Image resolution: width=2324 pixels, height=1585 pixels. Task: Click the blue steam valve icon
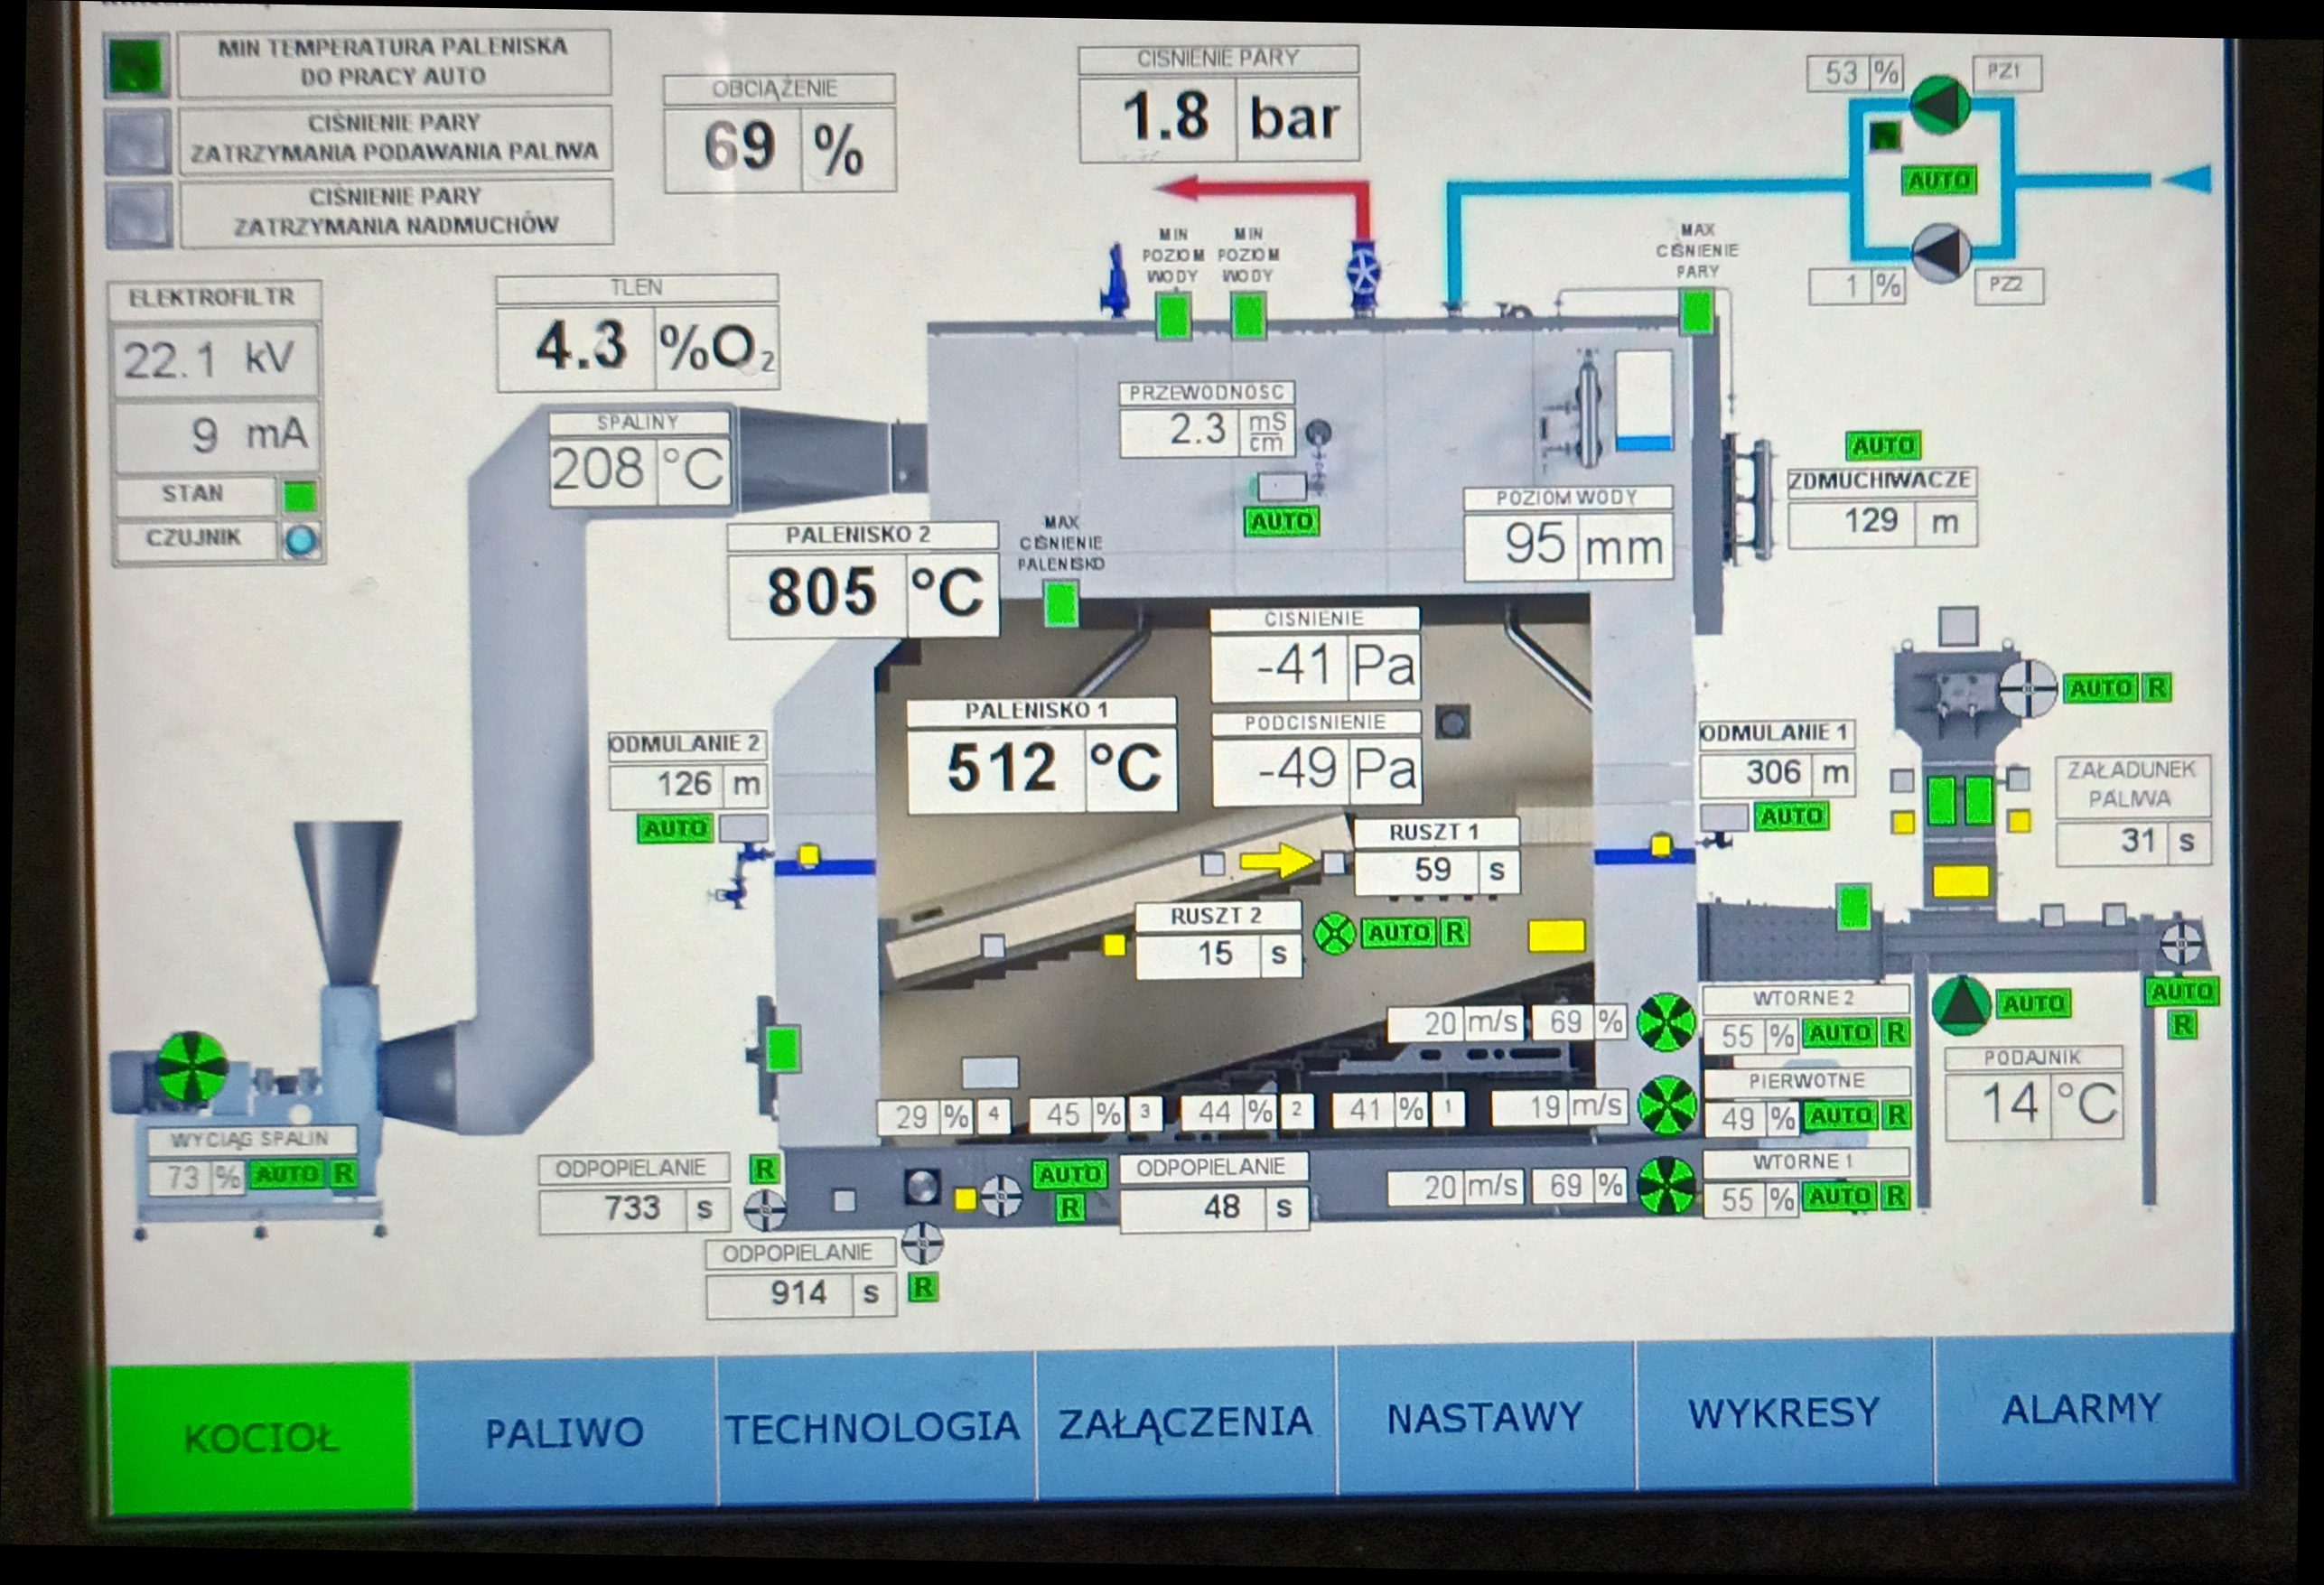point(1363,272)
